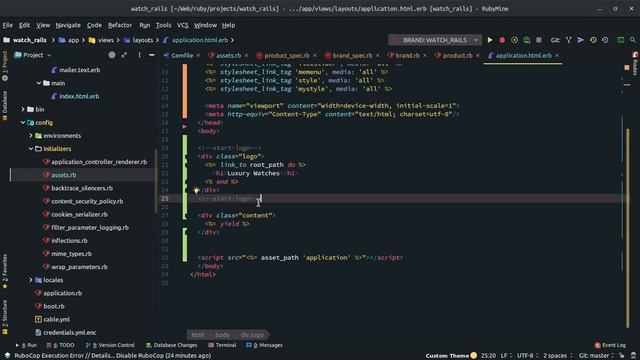Open Search Everywhere magnifier
Image resolution: width=640 pixels, height=360 pixels.
point(633,40)
